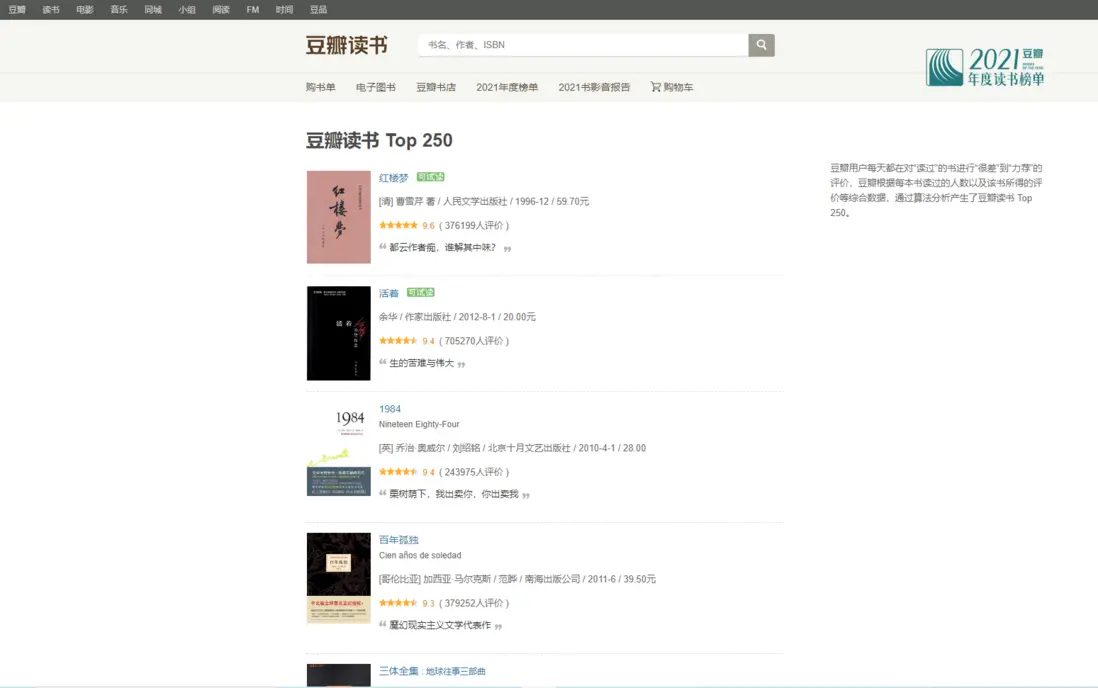The height and width of the screenshot is (688, 1098).
Task: Open the 三体全集 book title link
Action: (432, 671)
